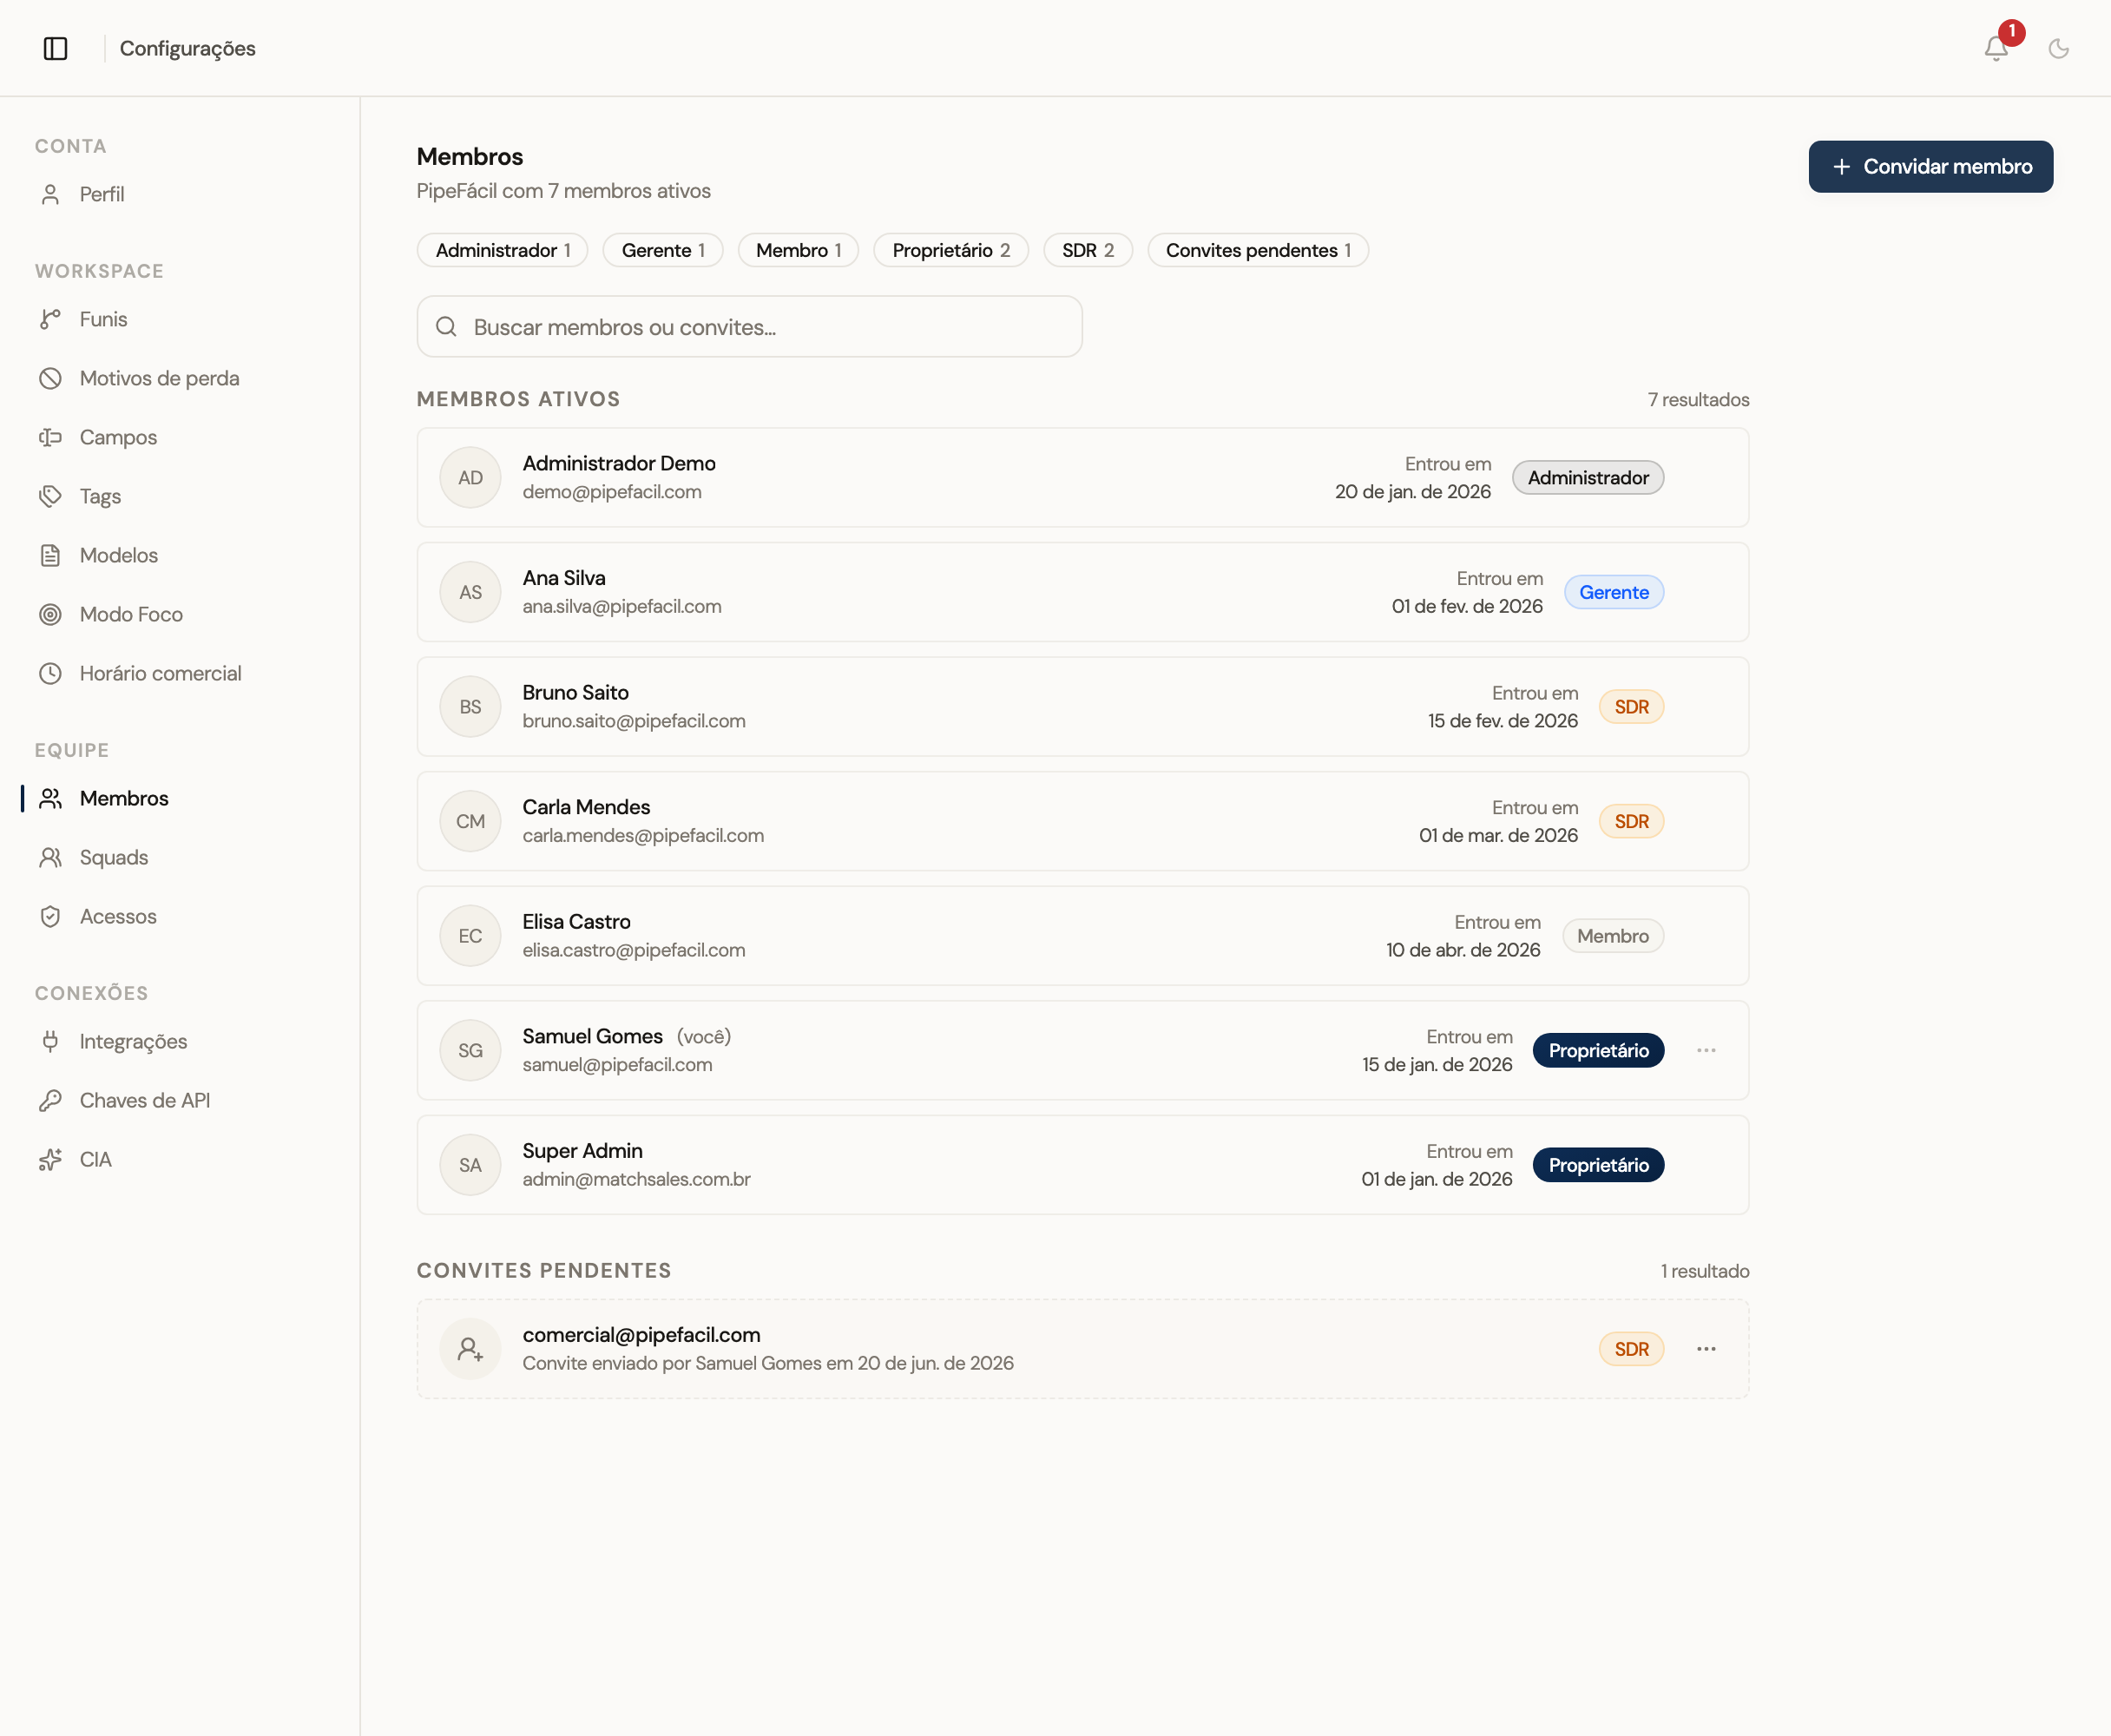The height and width of the screenshot is (1736, 2111).
Task: Toggle the sidebar panel icon
Action: click(56, 48)
